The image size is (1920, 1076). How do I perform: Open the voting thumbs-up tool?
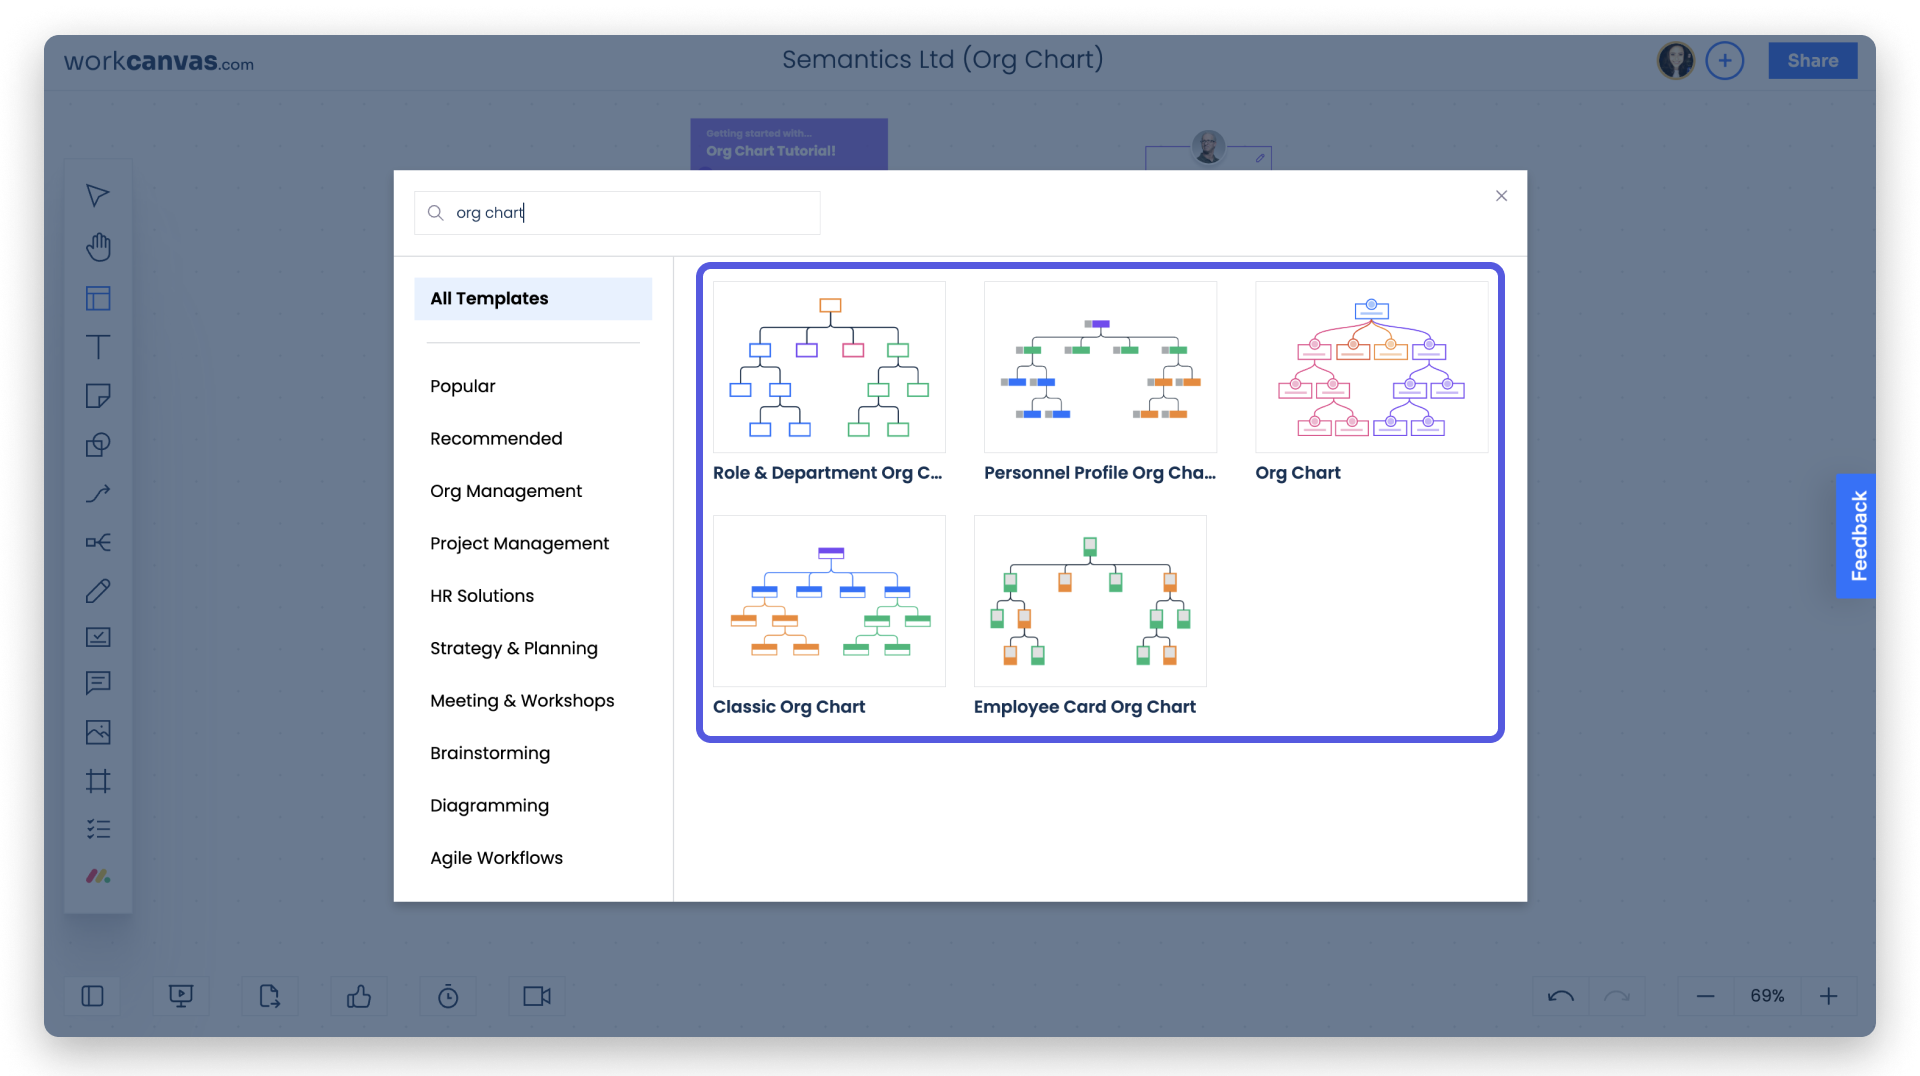359,996
